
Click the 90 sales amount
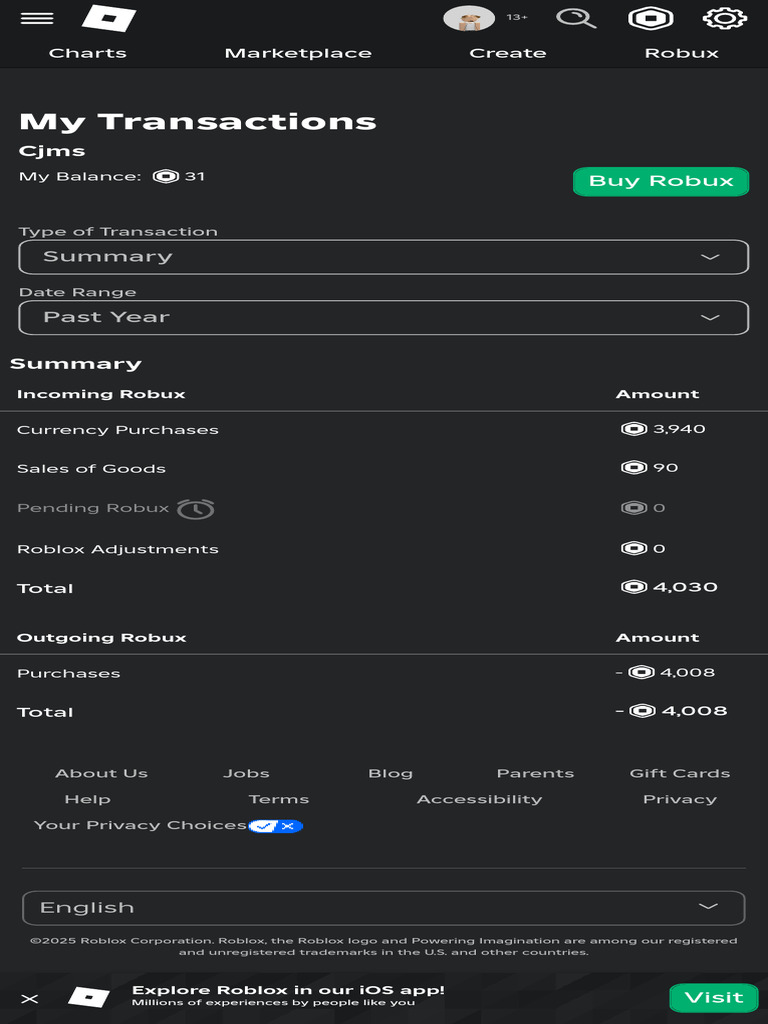(x=665, y=468)
